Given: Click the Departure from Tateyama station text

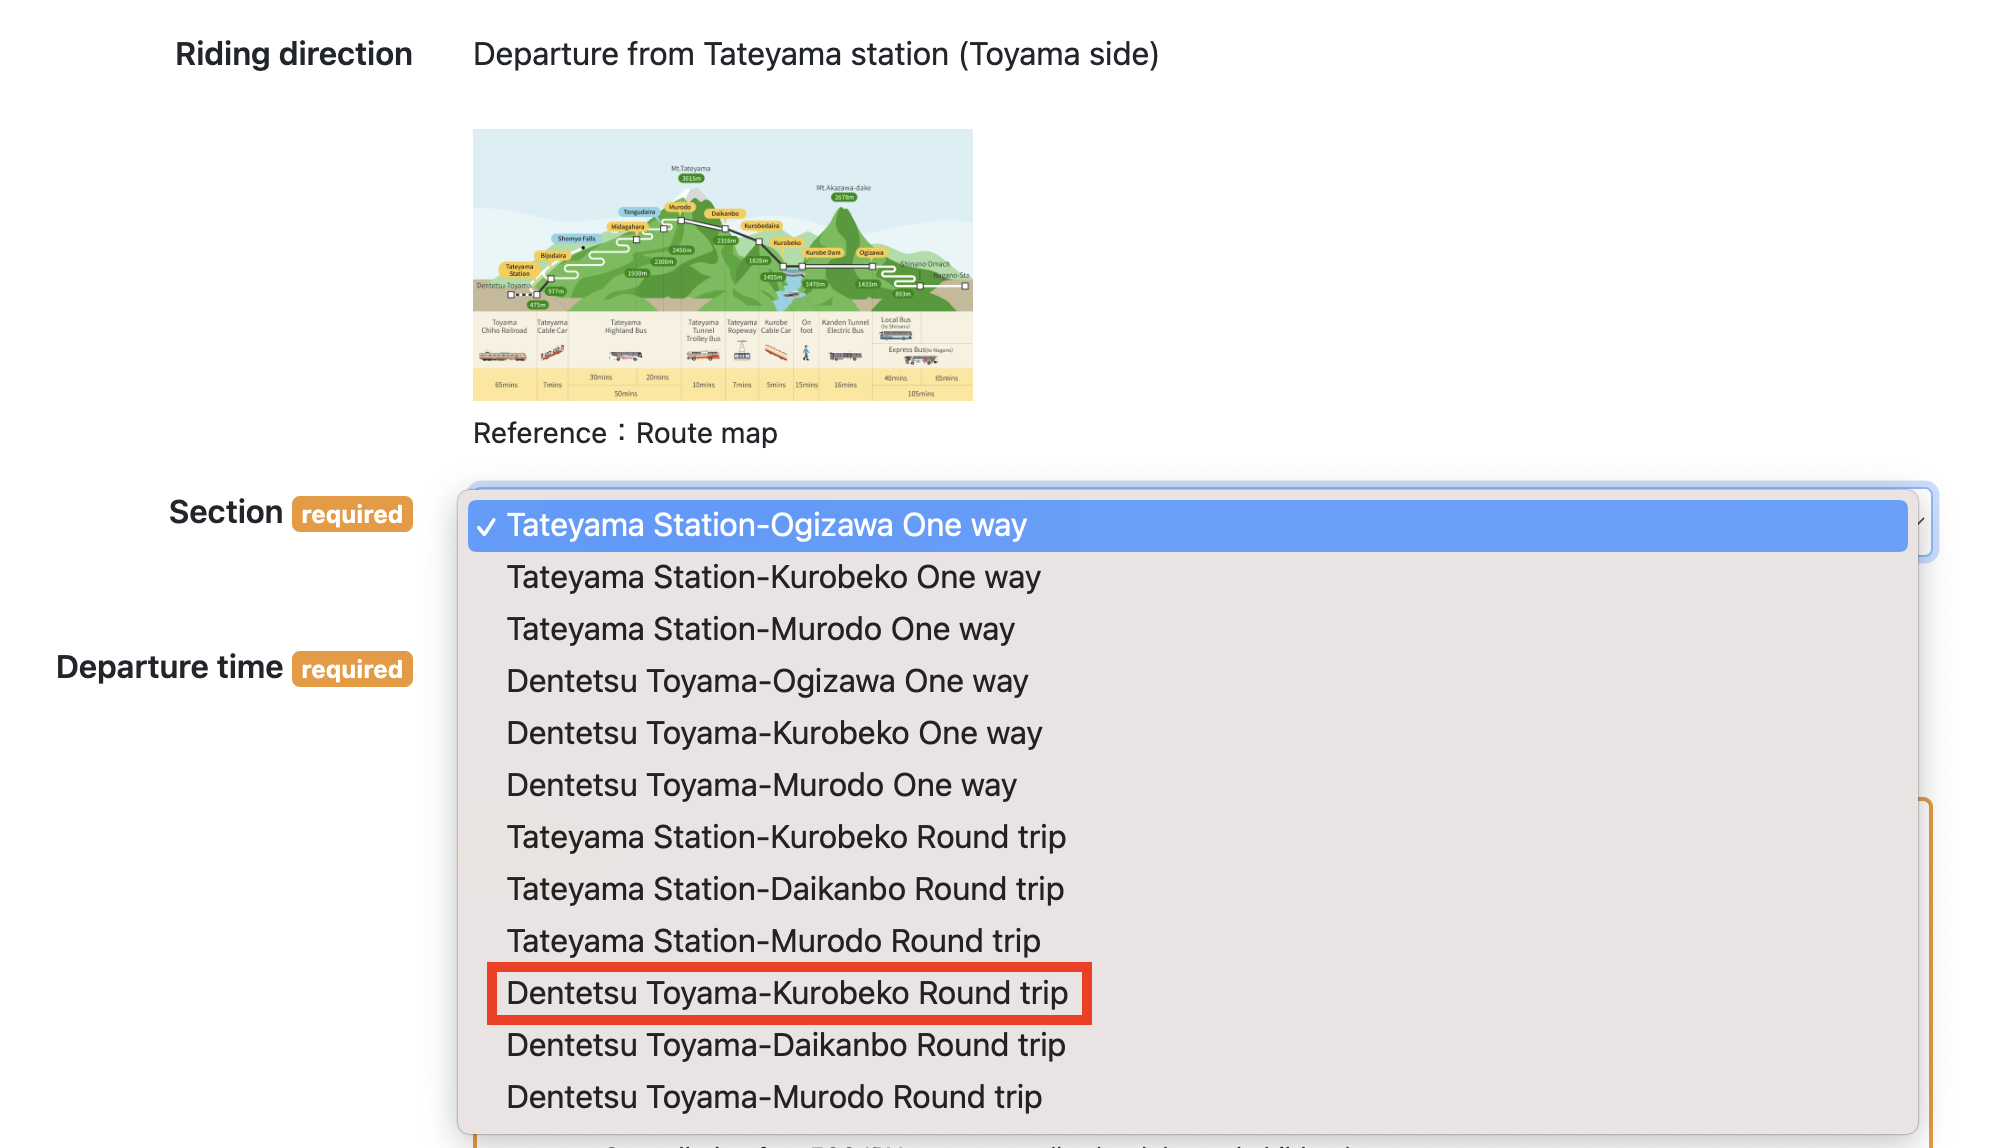Looking at the screenshot, I should [x=815, y=54].
